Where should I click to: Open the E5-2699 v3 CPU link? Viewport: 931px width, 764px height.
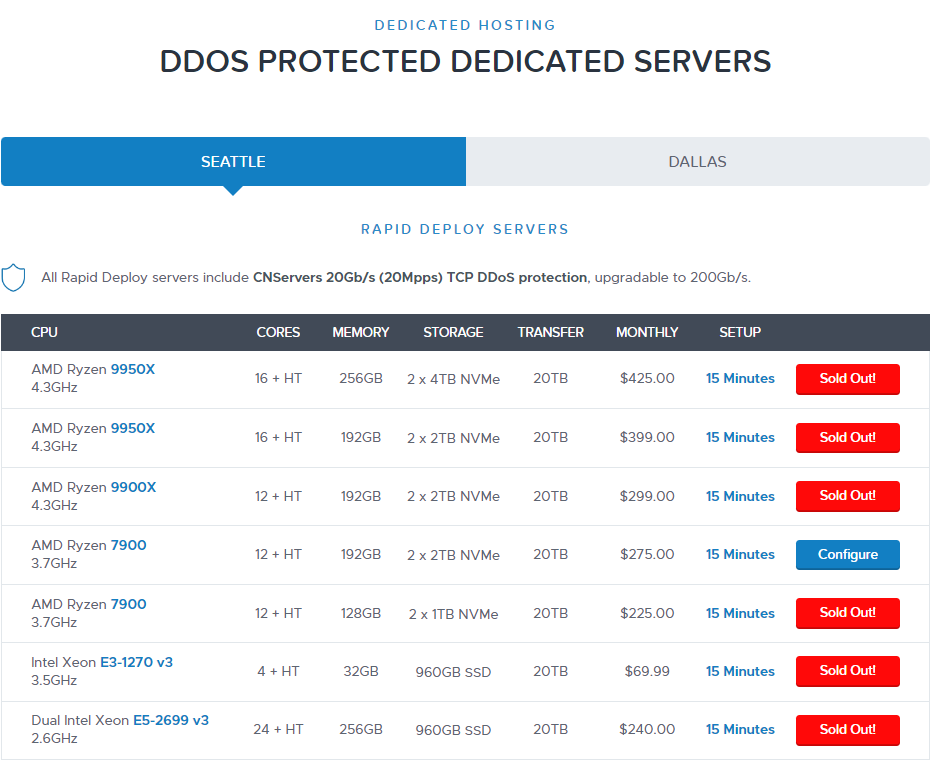[171, 720]
